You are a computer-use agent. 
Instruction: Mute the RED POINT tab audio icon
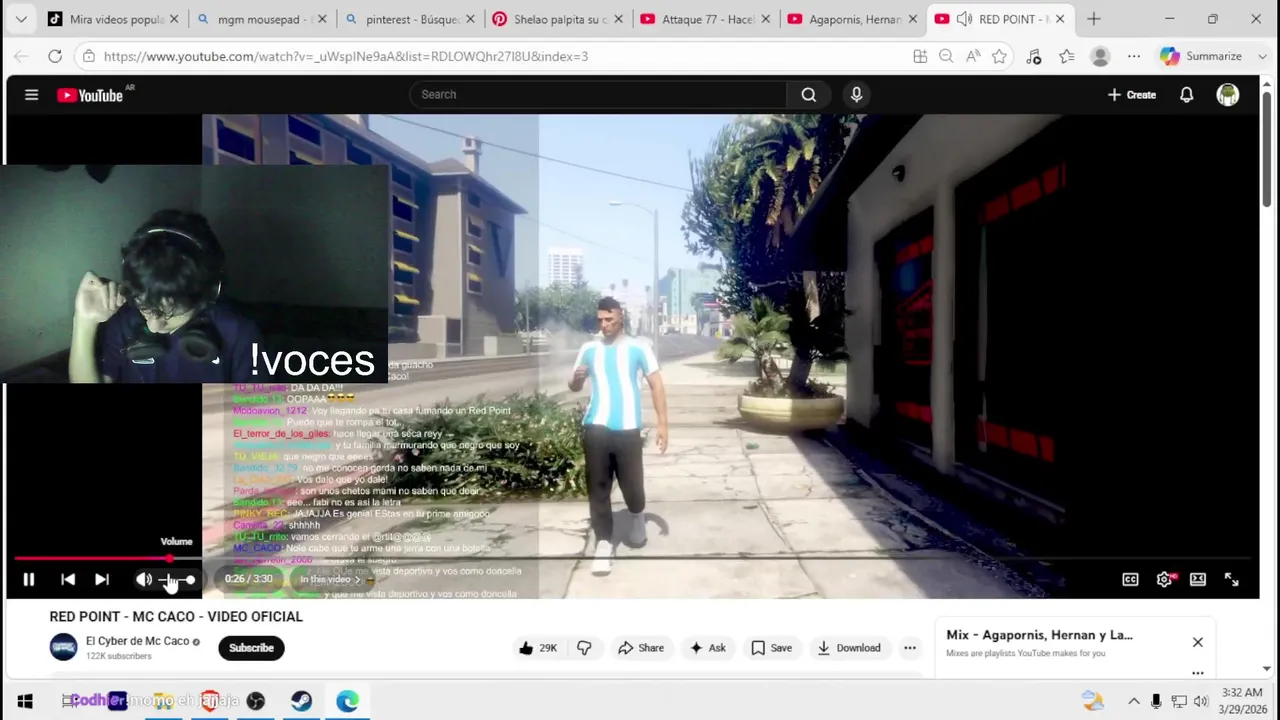[964, 19]
